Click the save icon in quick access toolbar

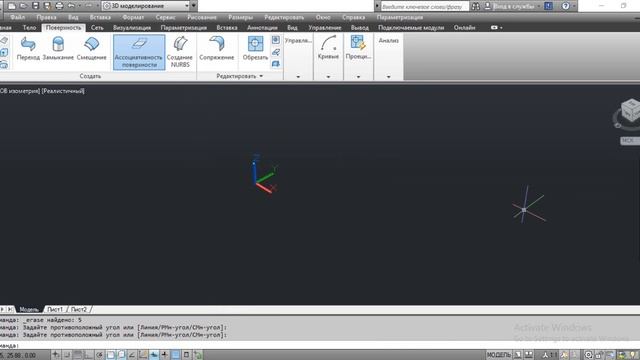36,6
